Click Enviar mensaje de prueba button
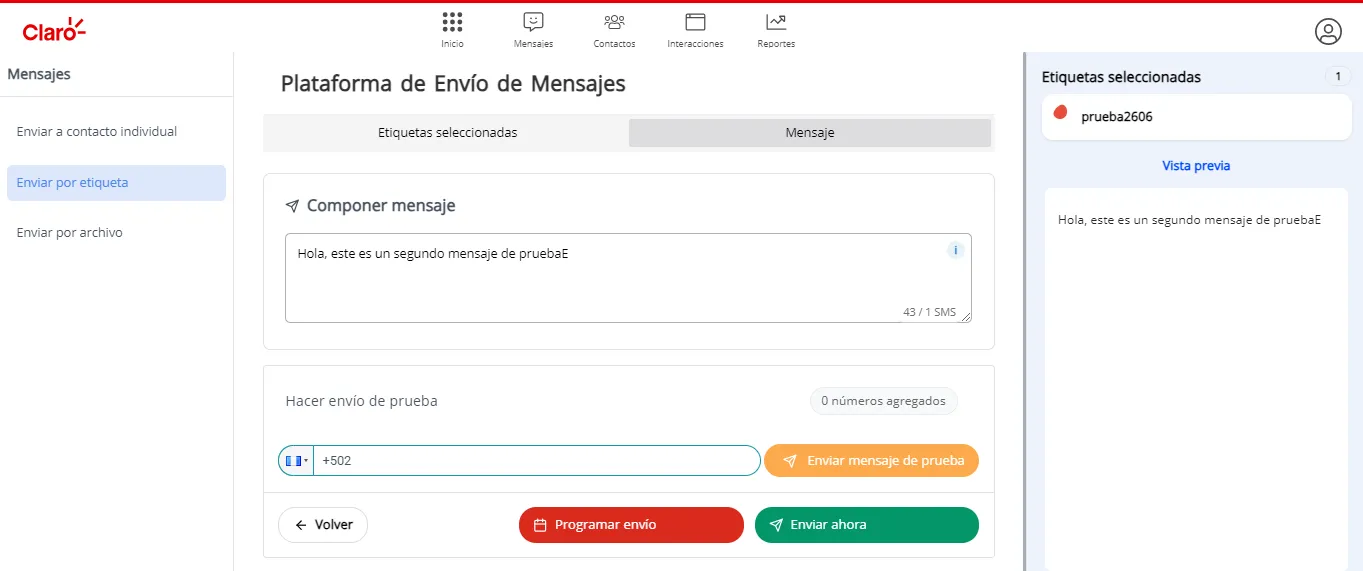This screenshot has height=571, width=1363. click(x=871, y=461)
